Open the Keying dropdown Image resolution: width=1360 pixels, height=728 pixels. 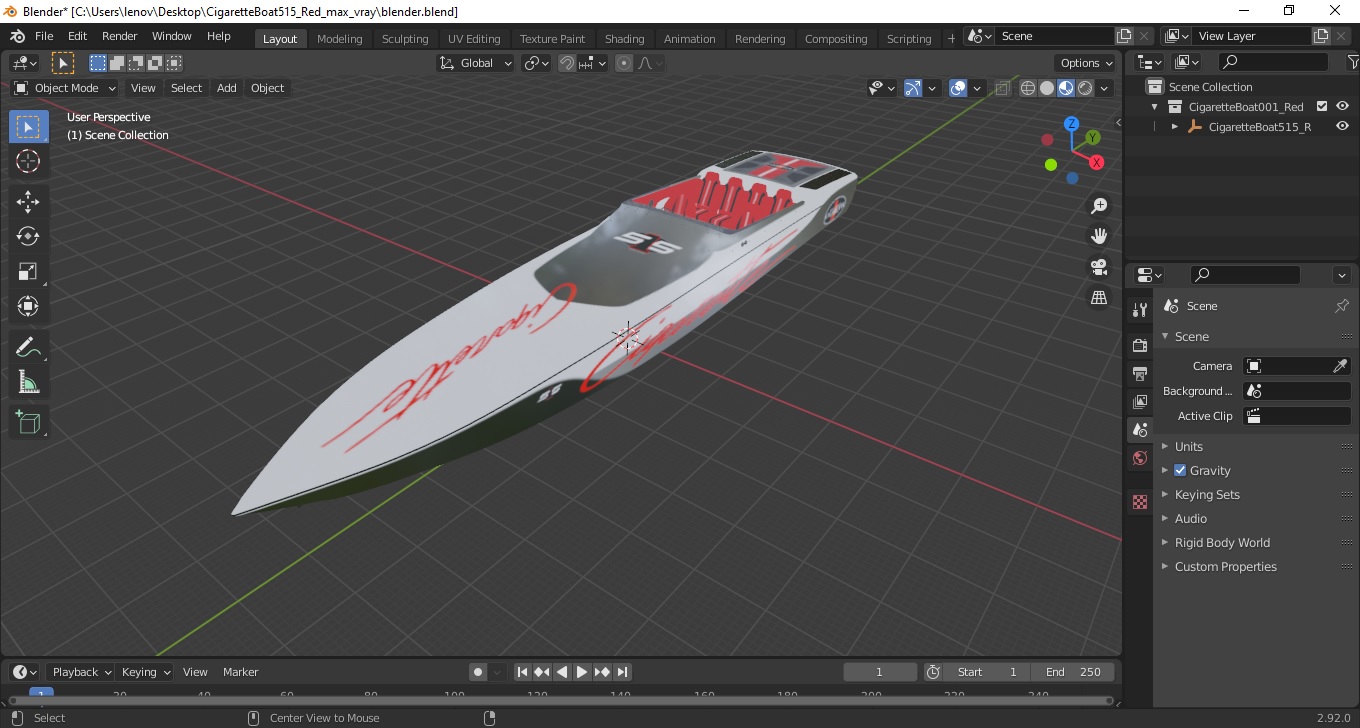146,672
